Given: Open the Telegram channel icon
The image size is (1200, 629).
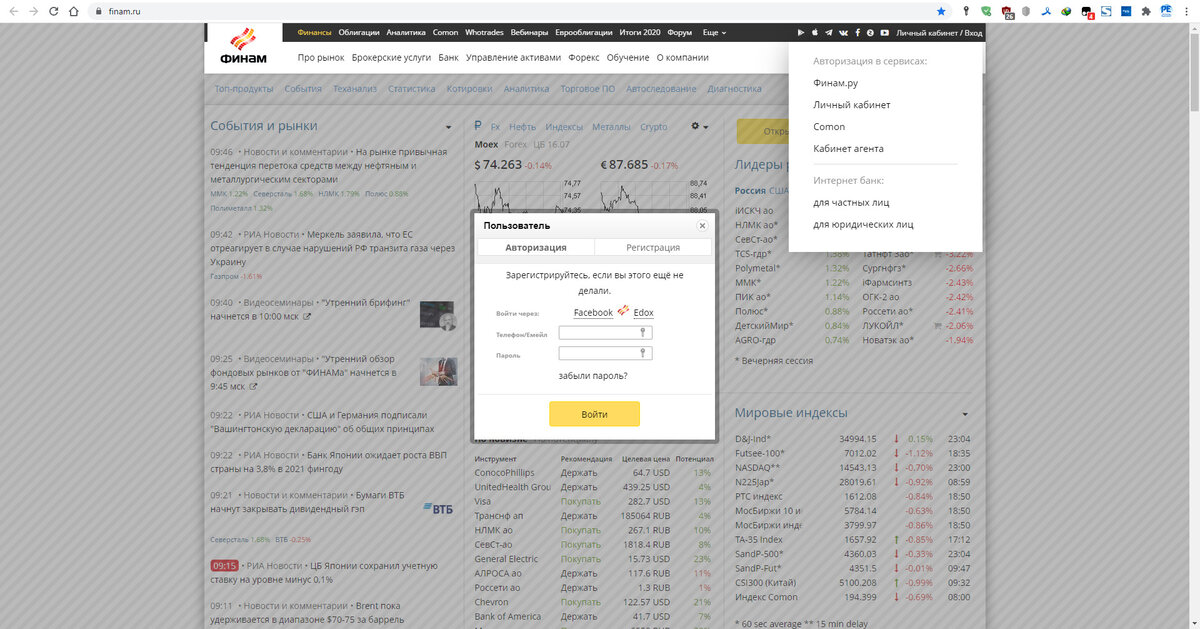Looking at the screenshot, I should coord(829,33).
